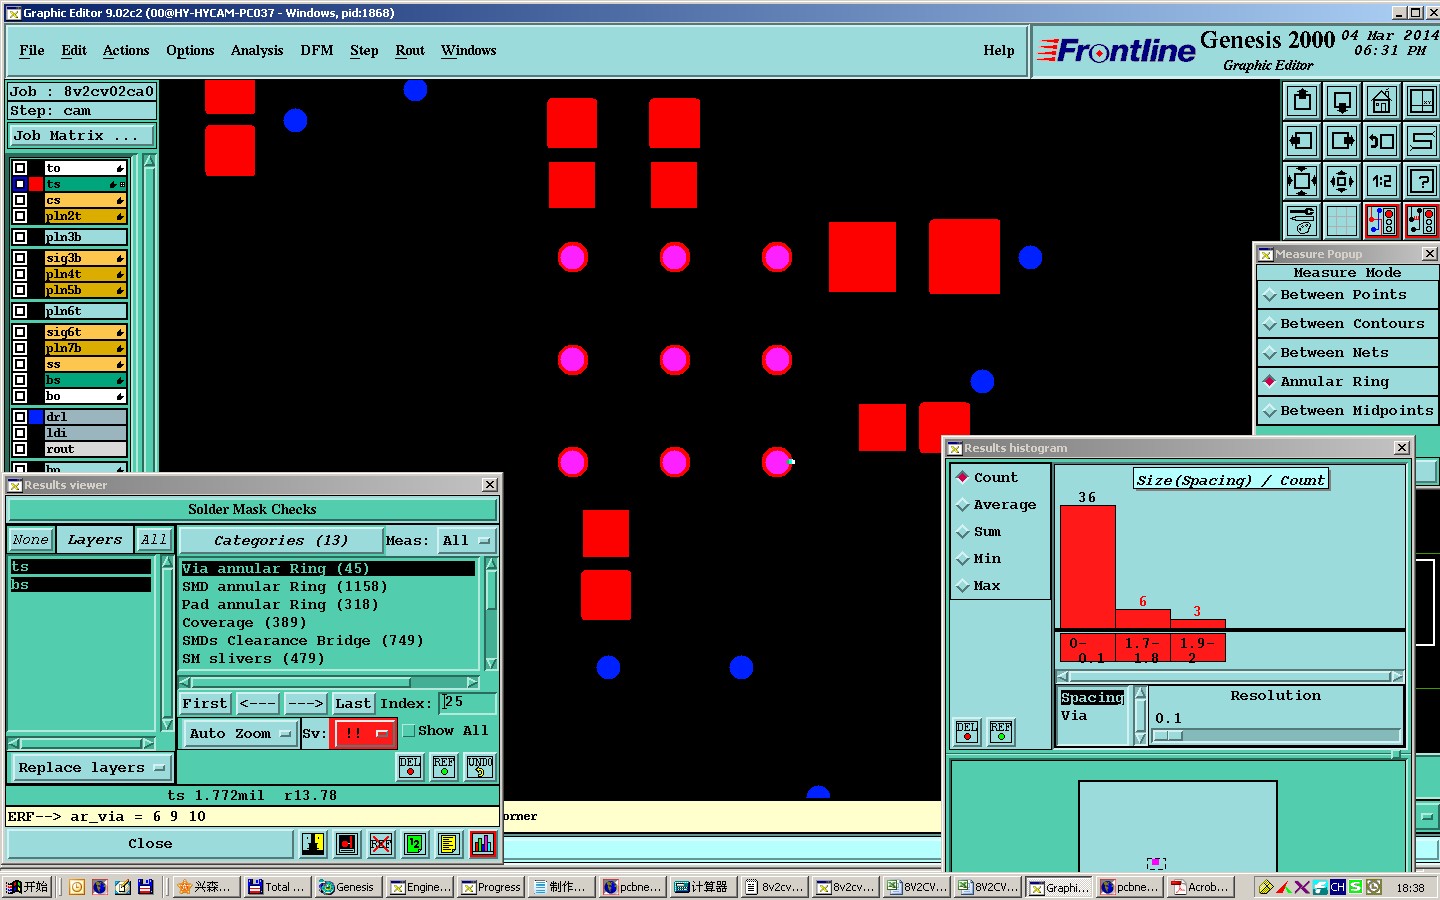
Task: Toggle display checkbox for layer cs
Action: (x=20, y=200)
